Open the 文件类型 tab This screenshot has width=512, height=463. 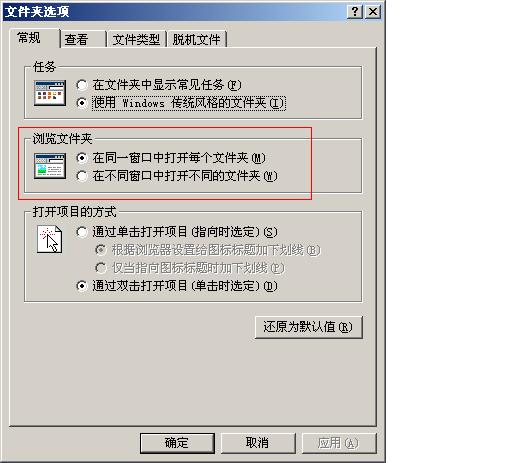click(x=136, y=40)
